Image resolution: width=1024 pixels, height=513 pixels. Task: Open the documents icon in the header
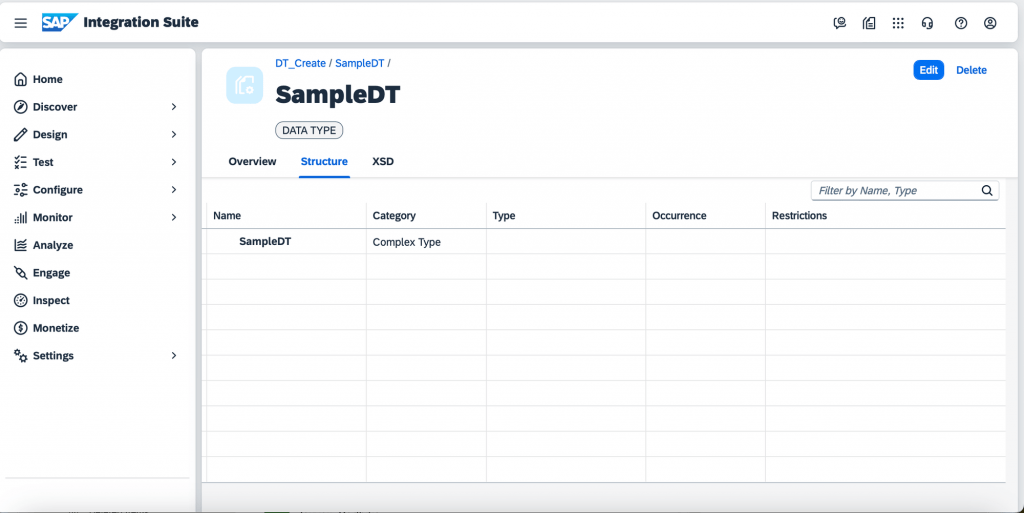[x=869, y=23]
